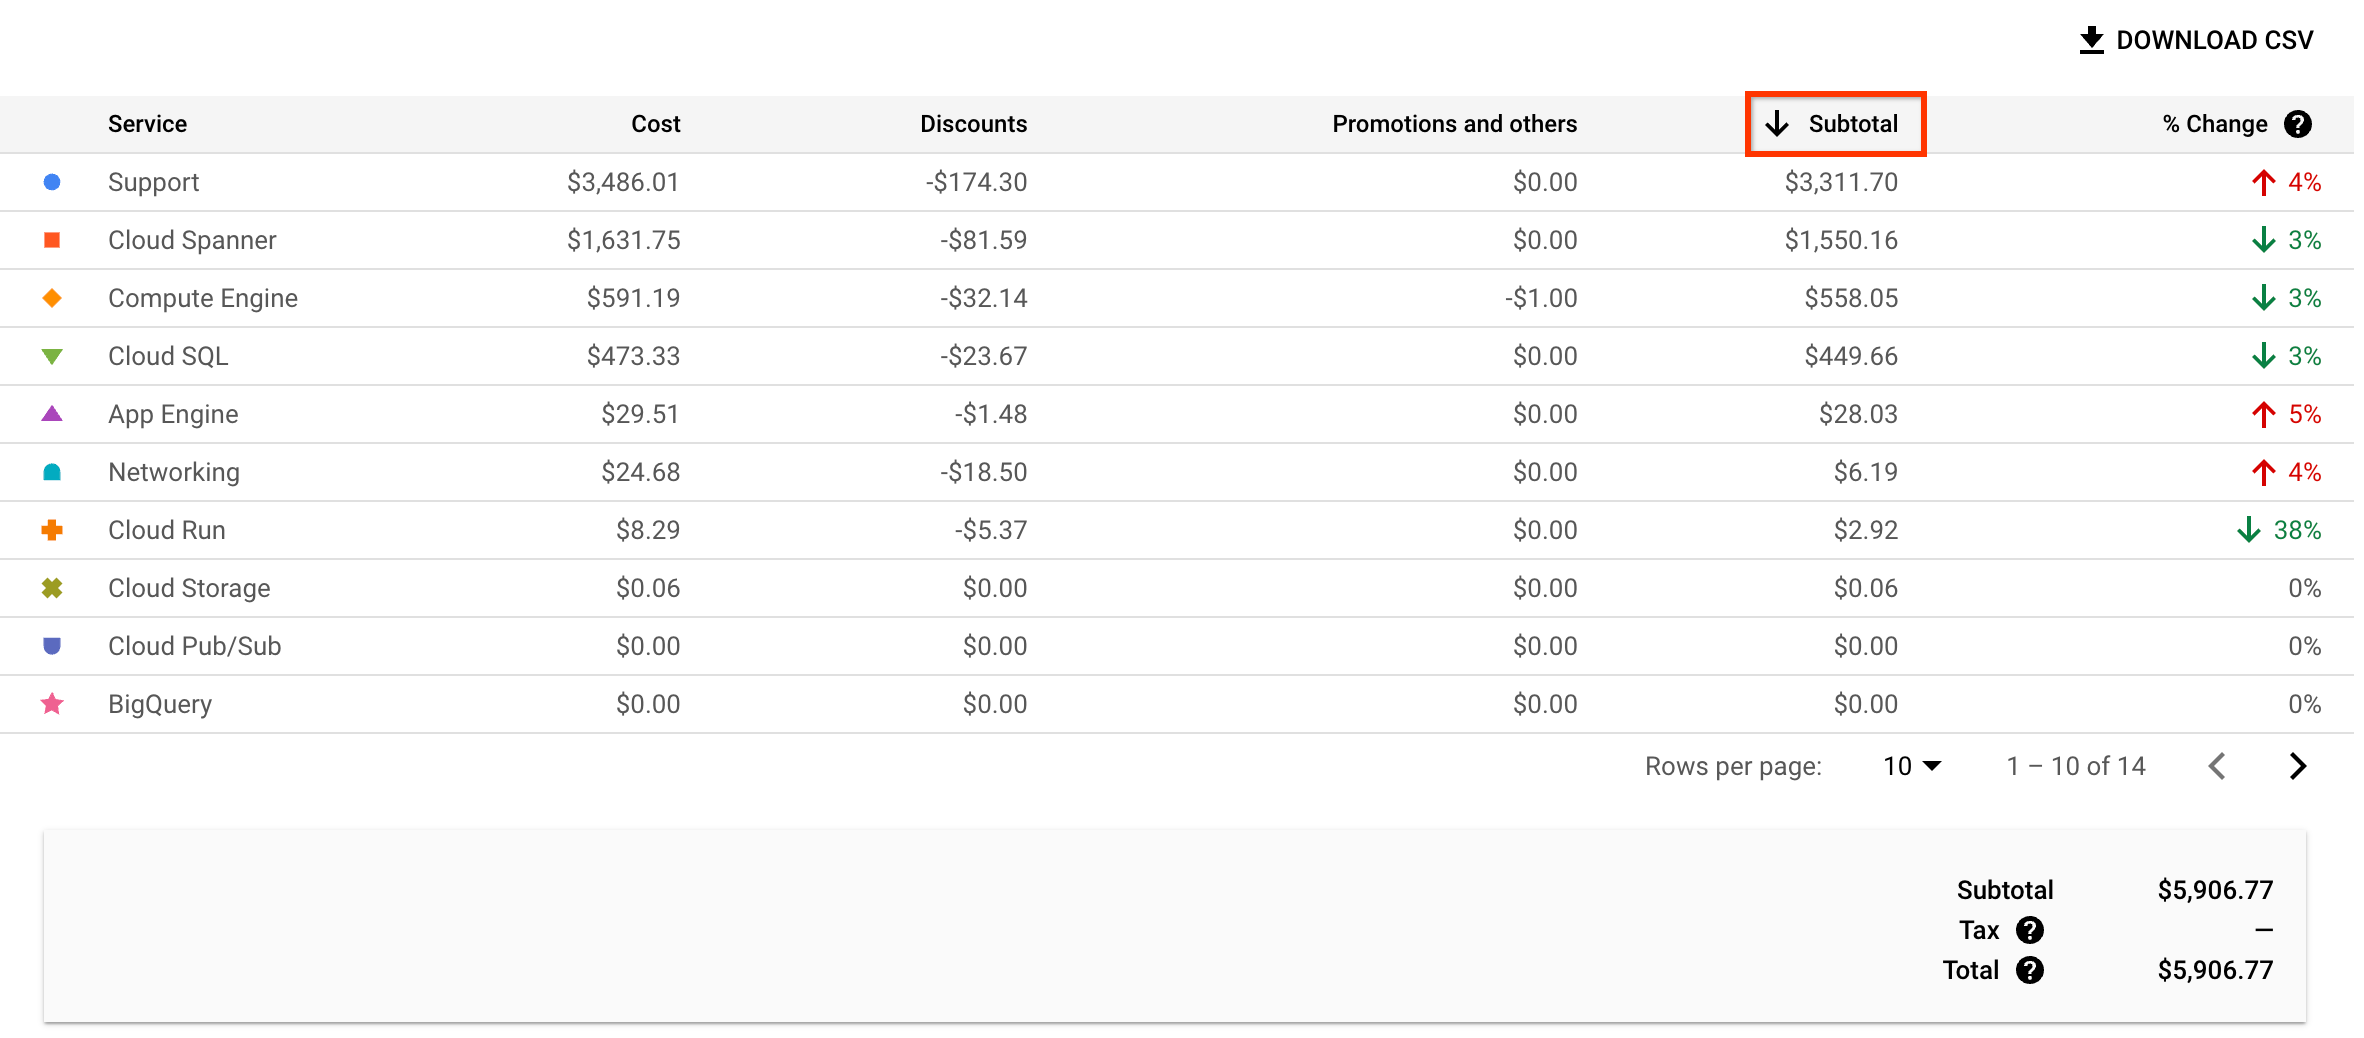This screenshot has width=2364, height=1038.
Task: Click green down arrow in Cloud Run row
Action: point(2248,530)
